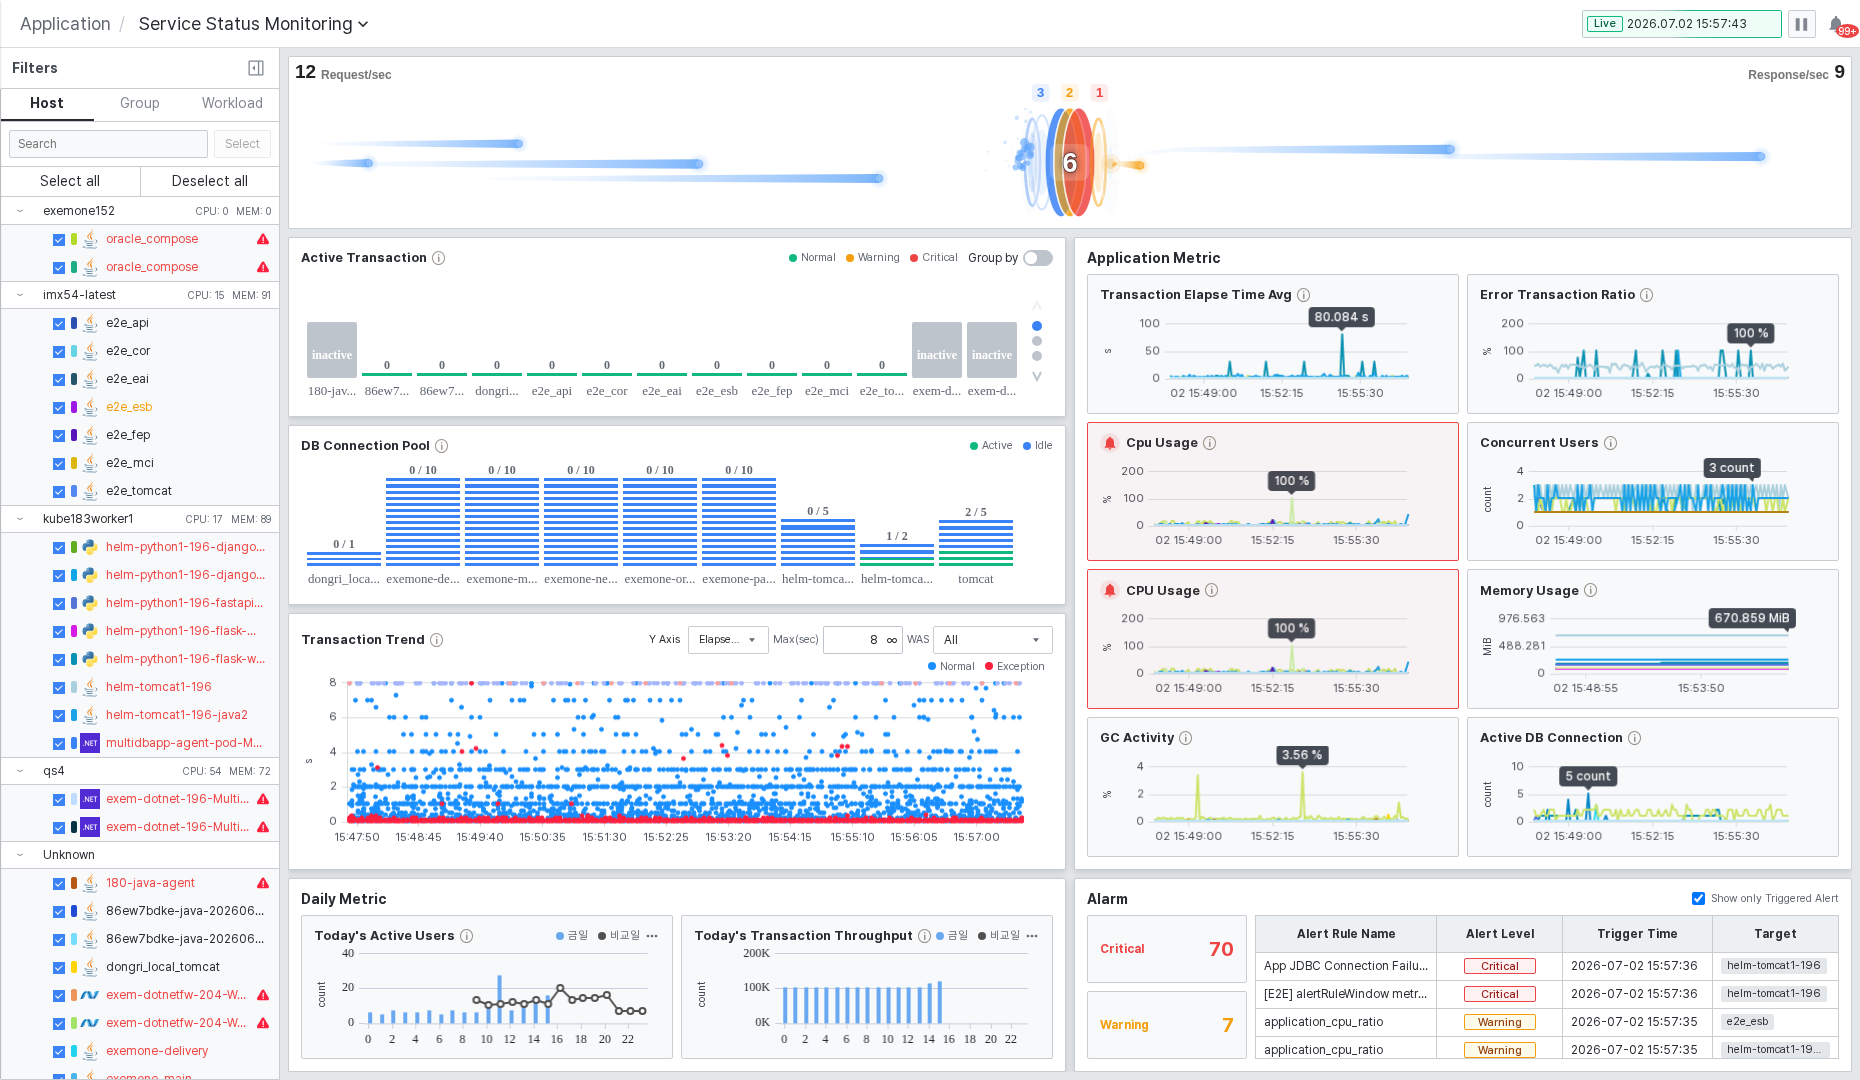Open the Y Axis Elapse dropdown
Image resolution: width=1860 pixels, height=1080 pixels.
click(728, 640)
